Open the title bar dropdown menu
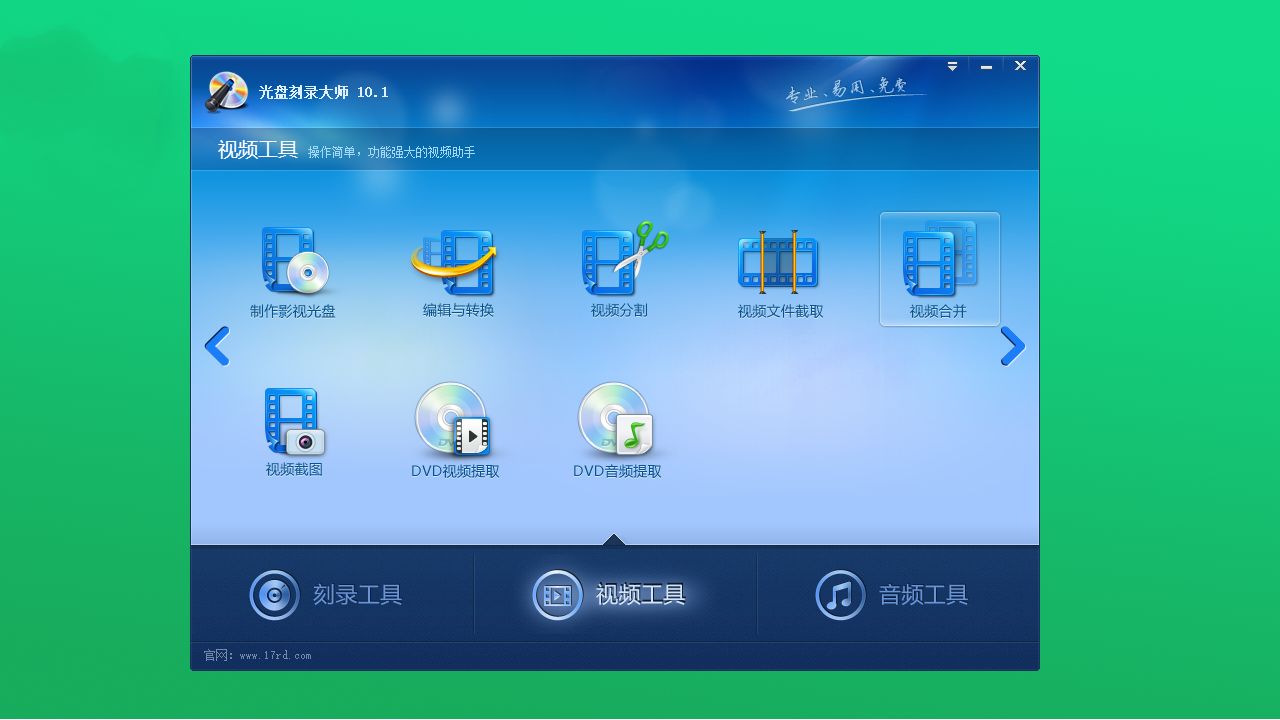1280x720 pixels. 952,66
